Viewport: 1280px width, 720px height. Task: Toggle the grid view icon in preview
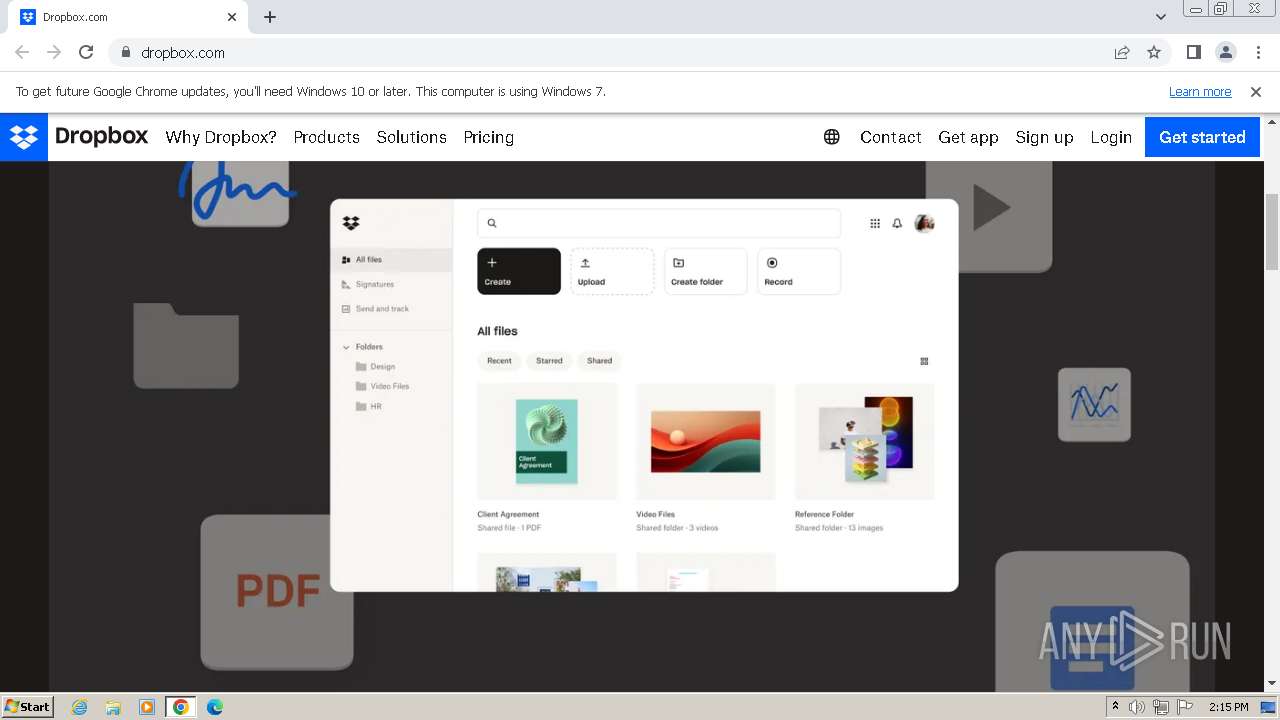tap(924, 361)
